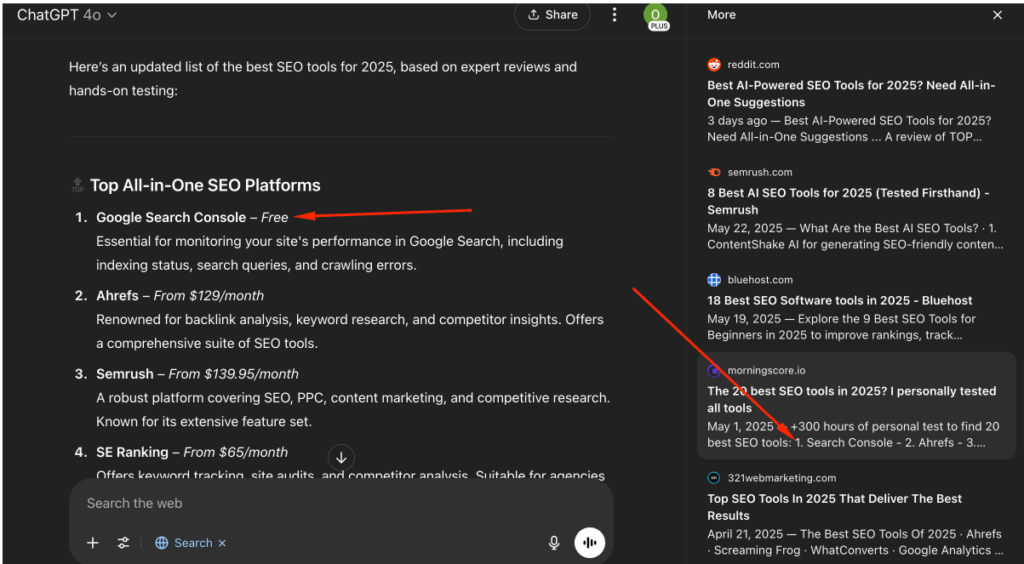
Task: Click the TOP arrow emoji icon
Action: click(77, 185)
